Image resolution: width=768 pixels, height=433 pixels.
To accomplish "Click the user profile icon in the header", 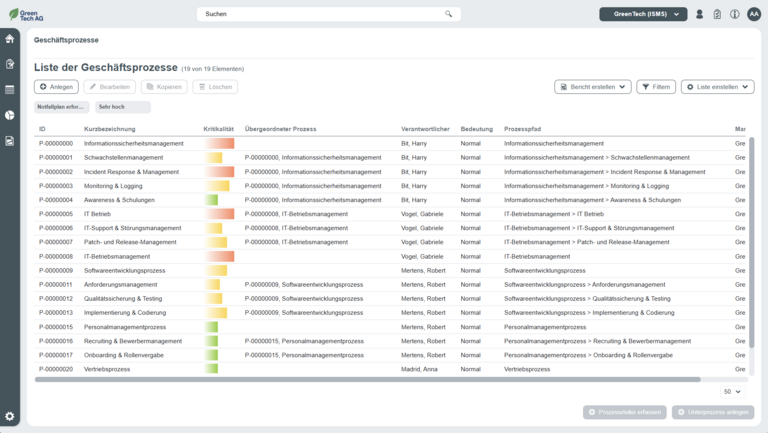I will pos(700,14).
